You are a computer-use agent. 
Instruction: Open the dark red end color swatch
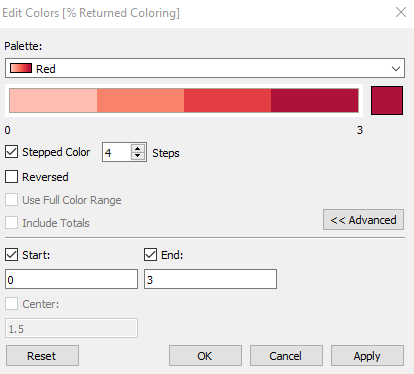[387, 100]
